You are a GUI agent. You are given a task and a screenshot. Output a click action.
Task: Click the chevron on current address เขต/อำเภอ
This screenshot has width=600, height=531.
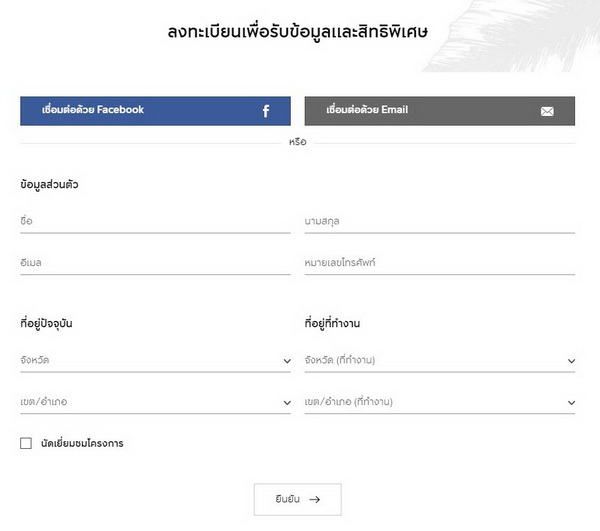[x=287, y=403]
